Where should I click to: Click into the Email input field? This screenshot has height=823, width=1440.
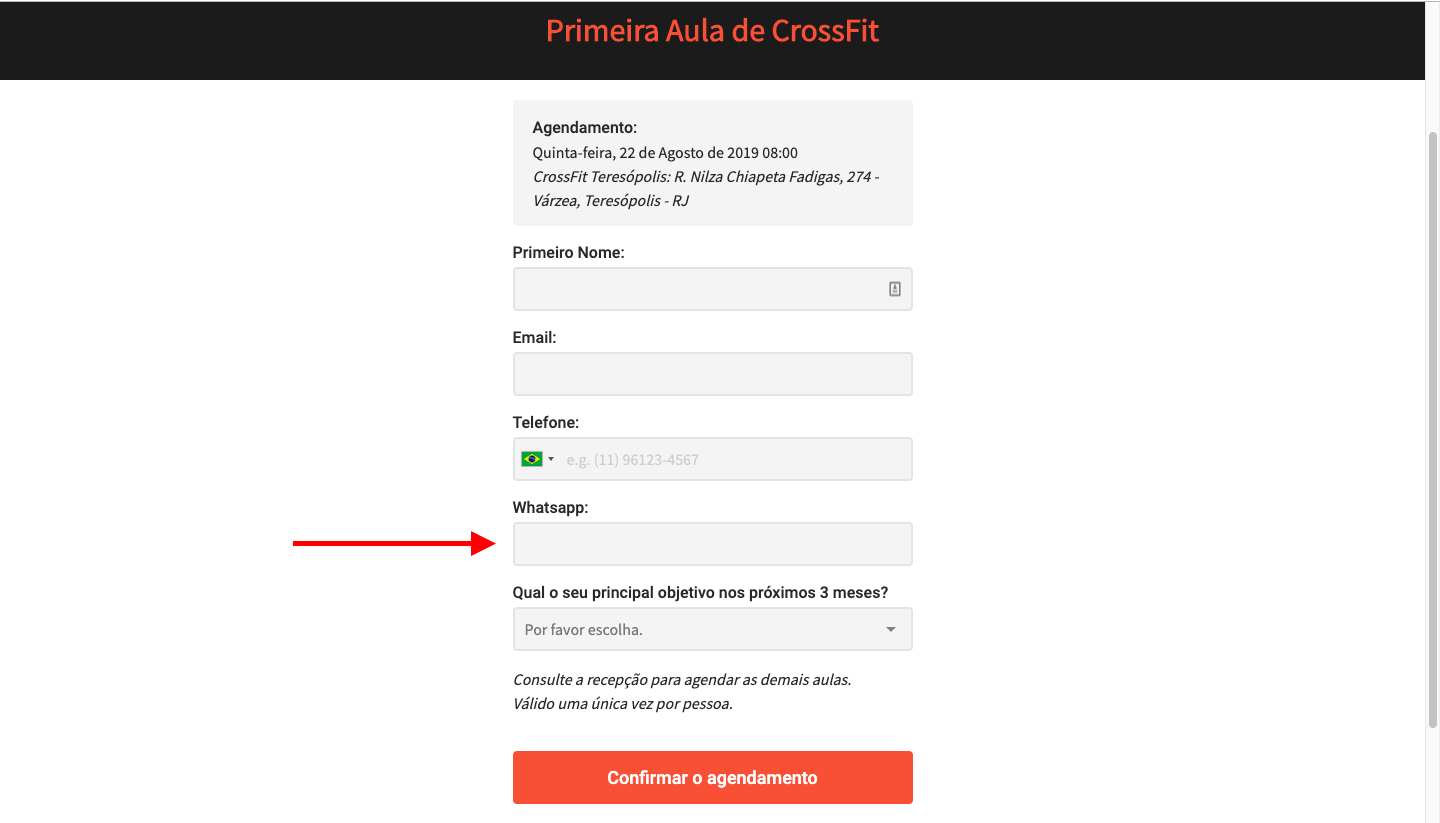[712, 374]
